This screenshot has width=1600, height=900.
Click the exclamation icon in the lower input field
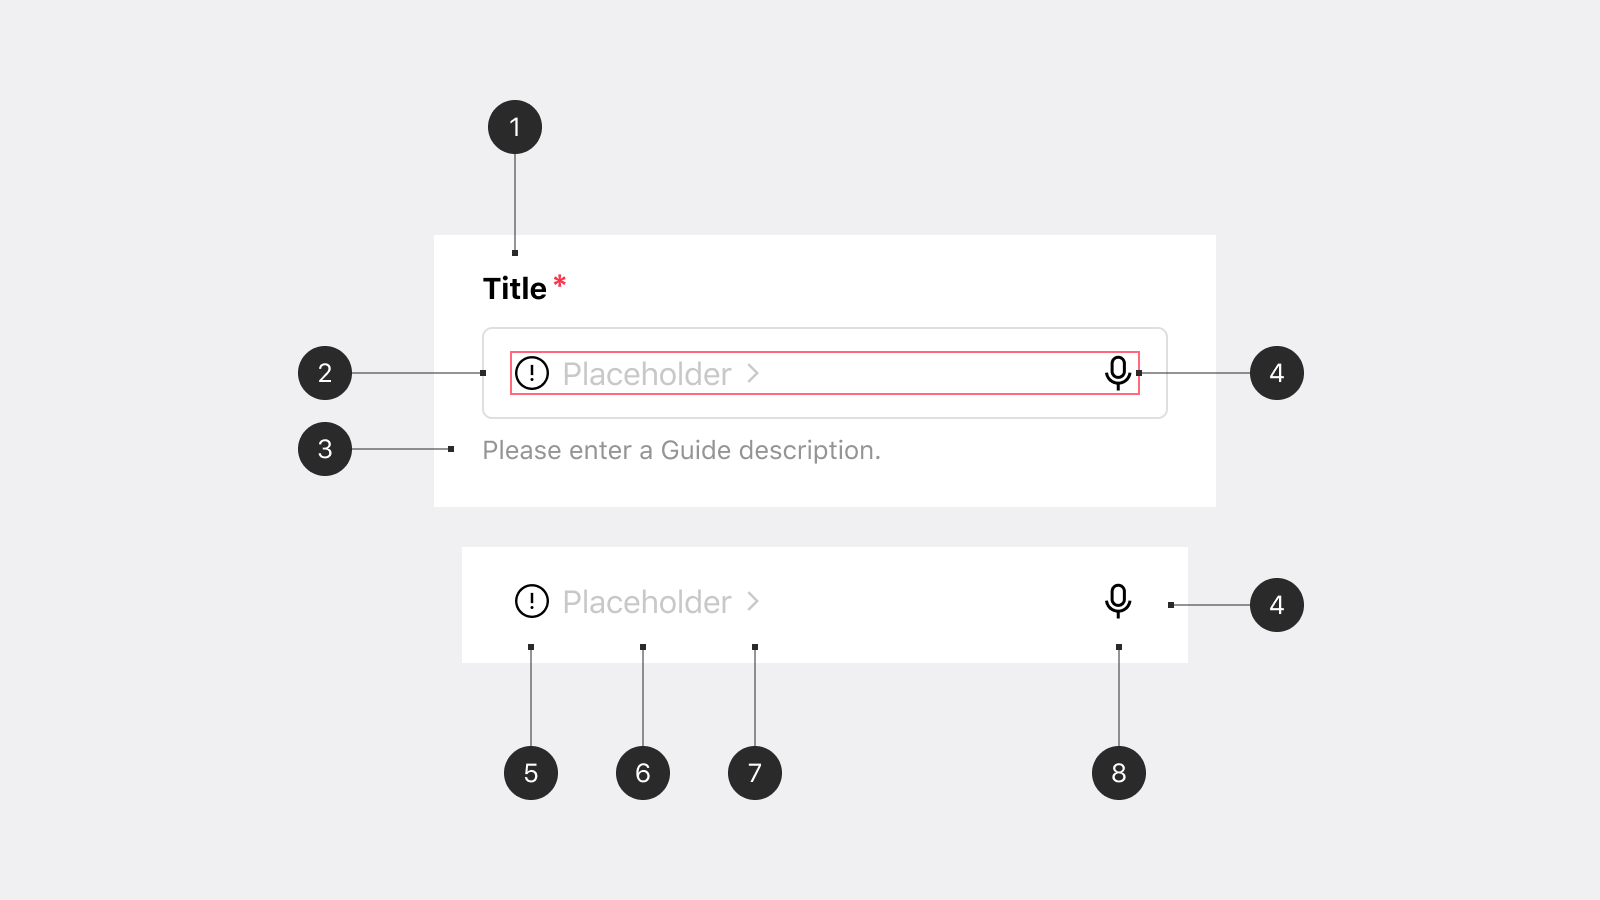(533, 602)
